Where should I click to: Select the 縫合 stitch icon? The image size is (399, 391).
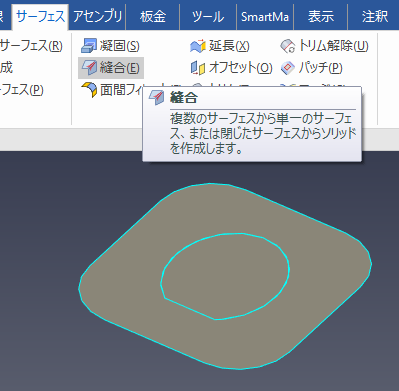[x=89, y=68]
